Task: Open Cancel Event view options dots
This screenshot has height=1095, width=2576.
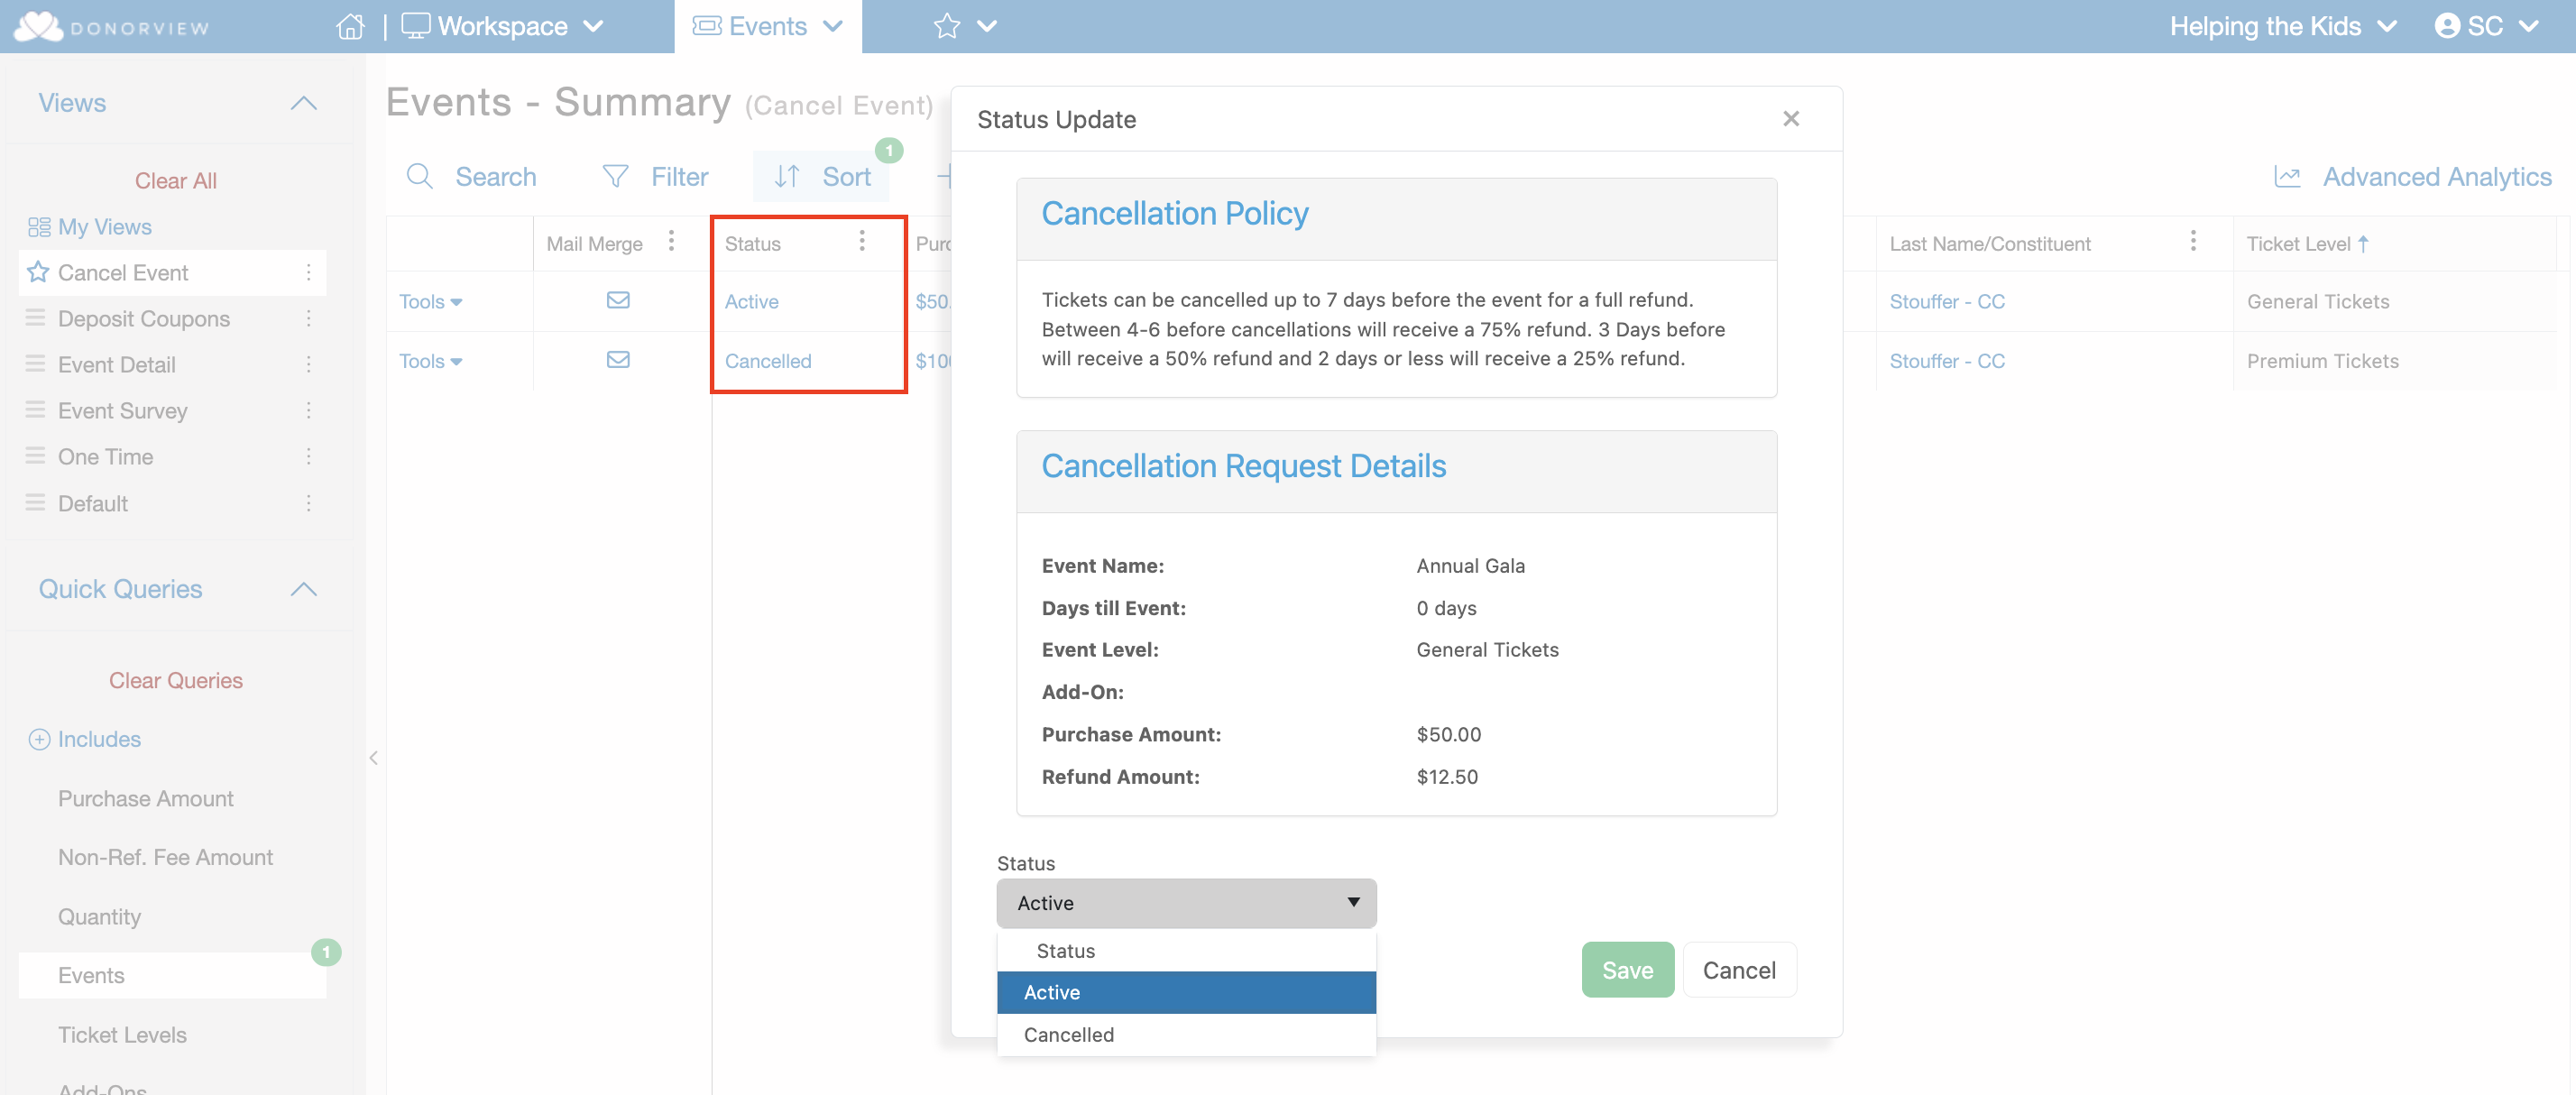Action: [x=308, y=272]
